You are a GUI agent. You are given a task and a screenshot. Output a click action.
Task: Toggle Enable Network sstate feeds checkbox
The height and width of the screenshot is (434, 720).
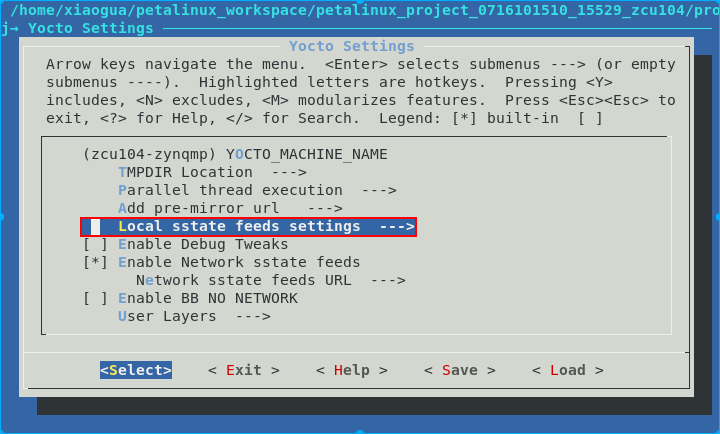[96, 262]
